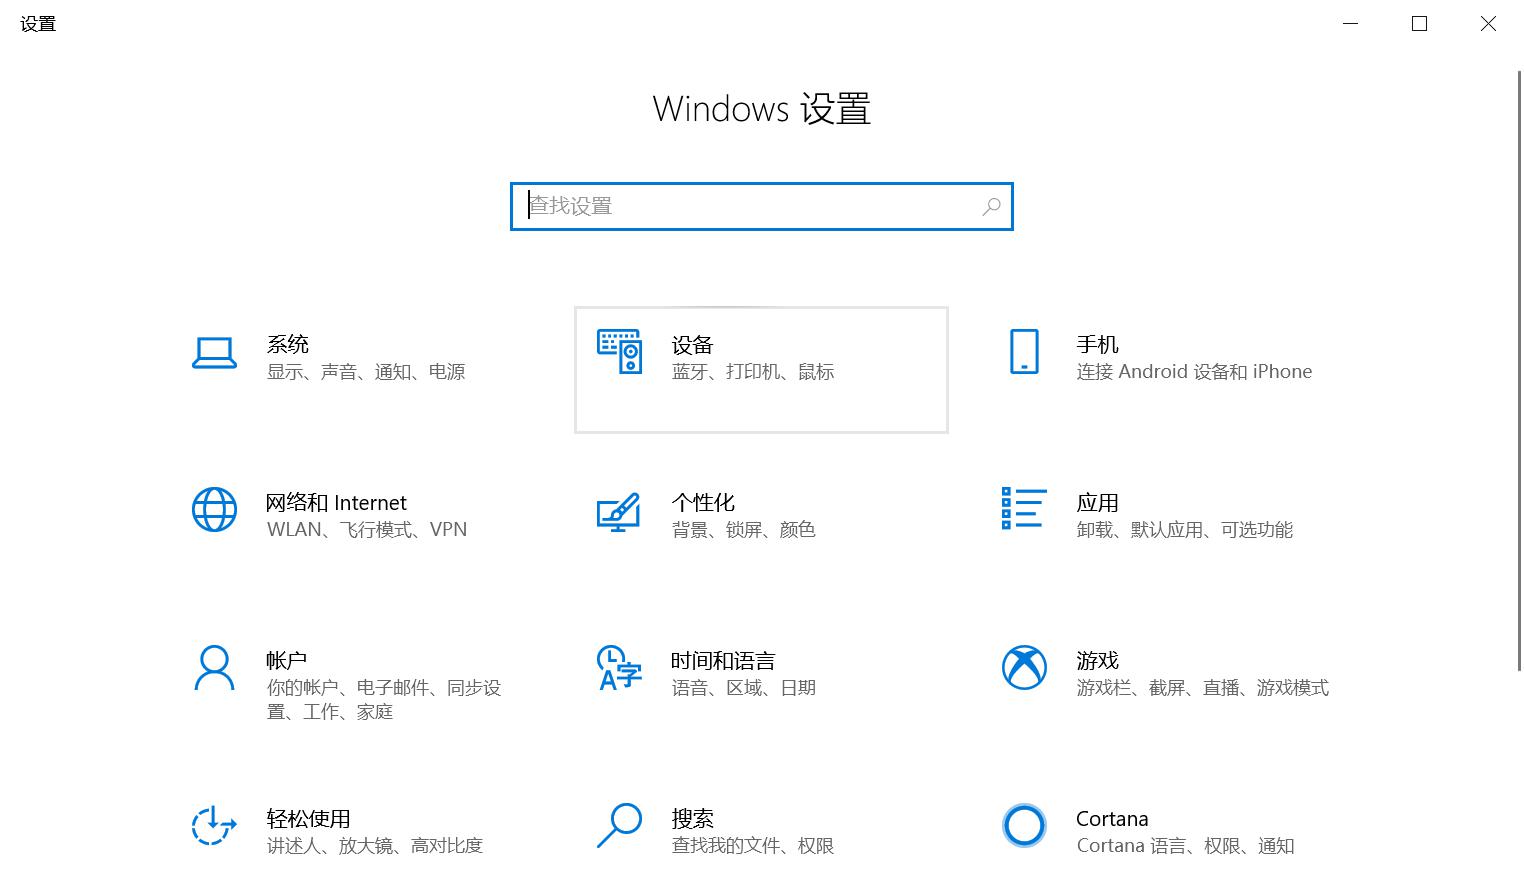Open the 个性化 paintbrush icon
The image size is (1524, 896).
click(x=619, y=511)
